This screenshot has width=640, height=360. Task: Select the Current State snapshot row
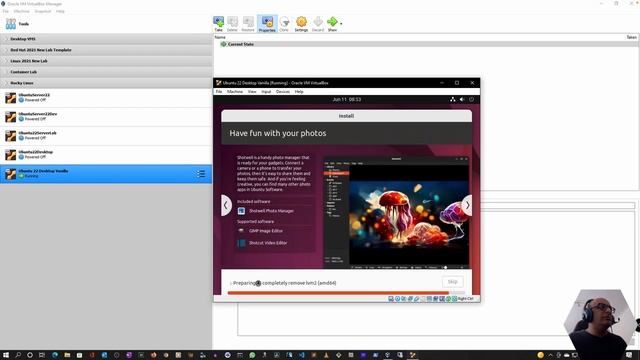[425, 44]
